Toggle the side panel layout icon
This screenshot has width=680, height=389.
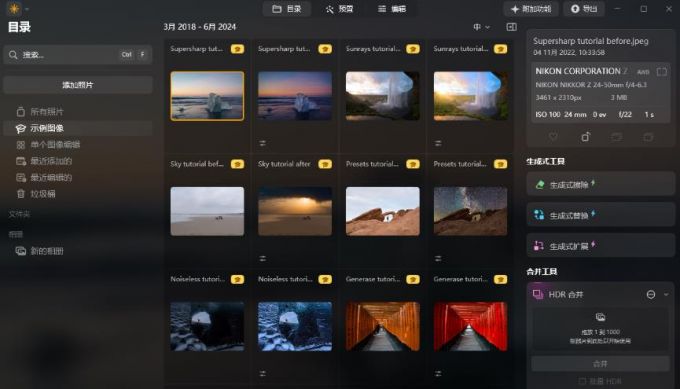[x=511, y=27]
